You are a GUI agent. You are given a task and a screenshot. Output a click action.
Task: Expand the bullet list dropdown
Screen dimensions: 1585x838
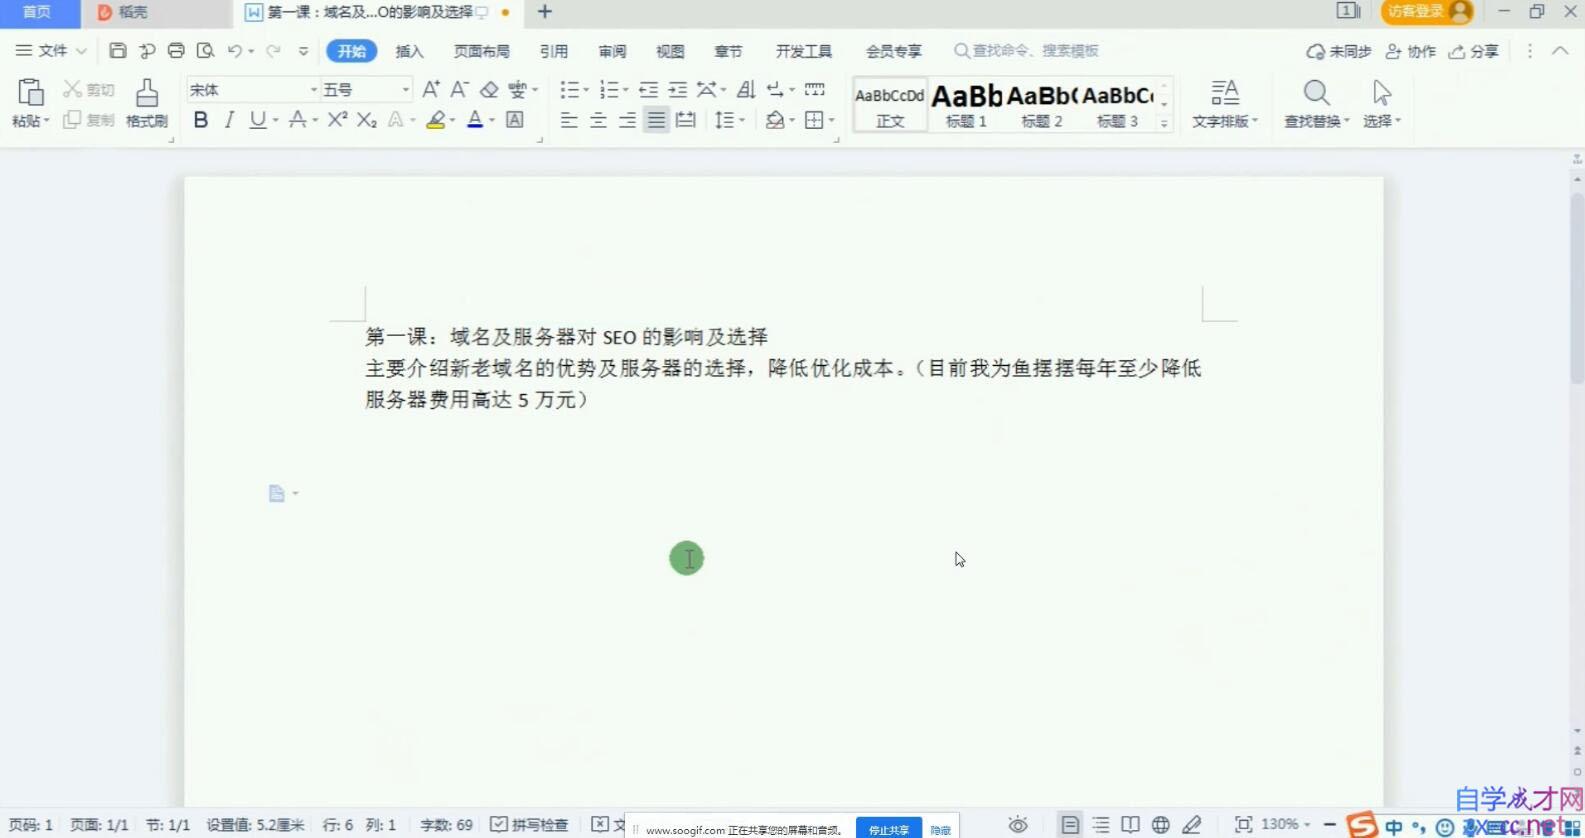point(586,90)
